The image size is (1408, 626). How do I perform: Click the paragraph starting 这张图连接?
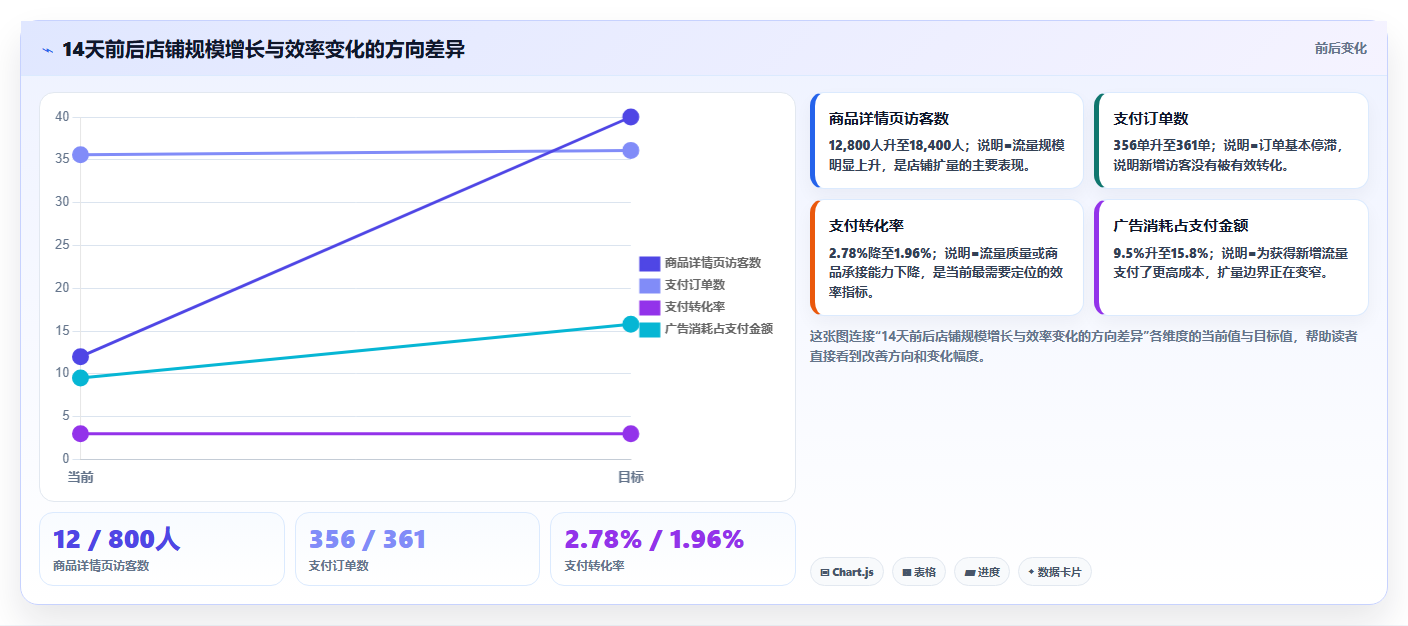(x=1084, y=346)
